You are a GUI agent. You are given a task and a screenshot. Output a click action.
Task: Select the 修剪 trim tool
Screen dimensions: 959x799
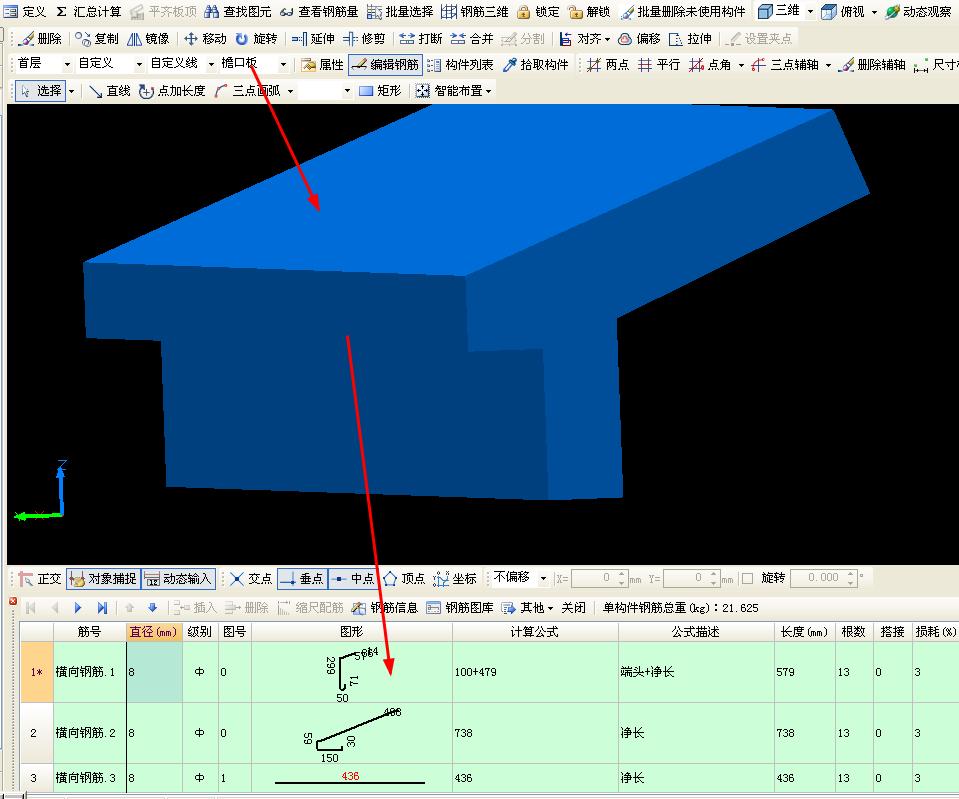(x=364, y=39)
